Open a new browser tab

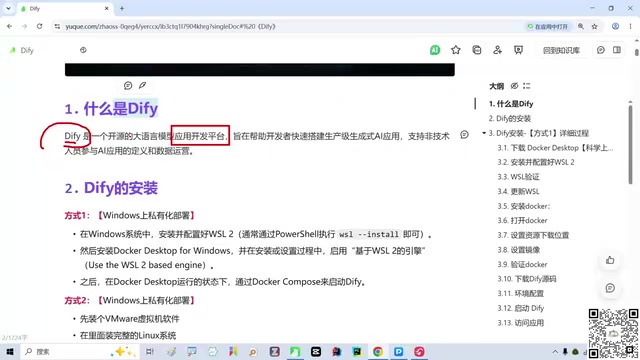point(122,8)
